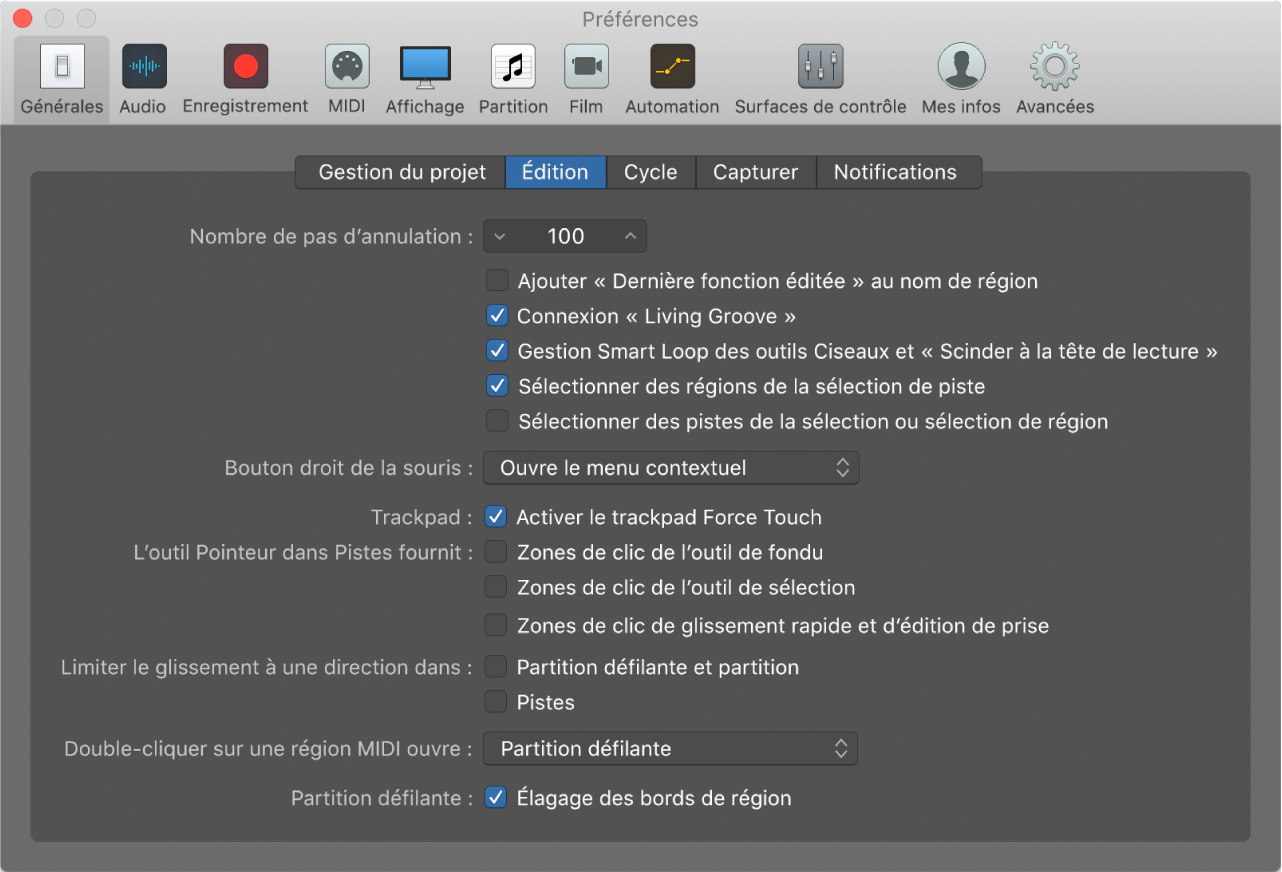
Task: Toggle Gestion Smart Loop des outils Ciseaux
Action: tap(497, 351)
